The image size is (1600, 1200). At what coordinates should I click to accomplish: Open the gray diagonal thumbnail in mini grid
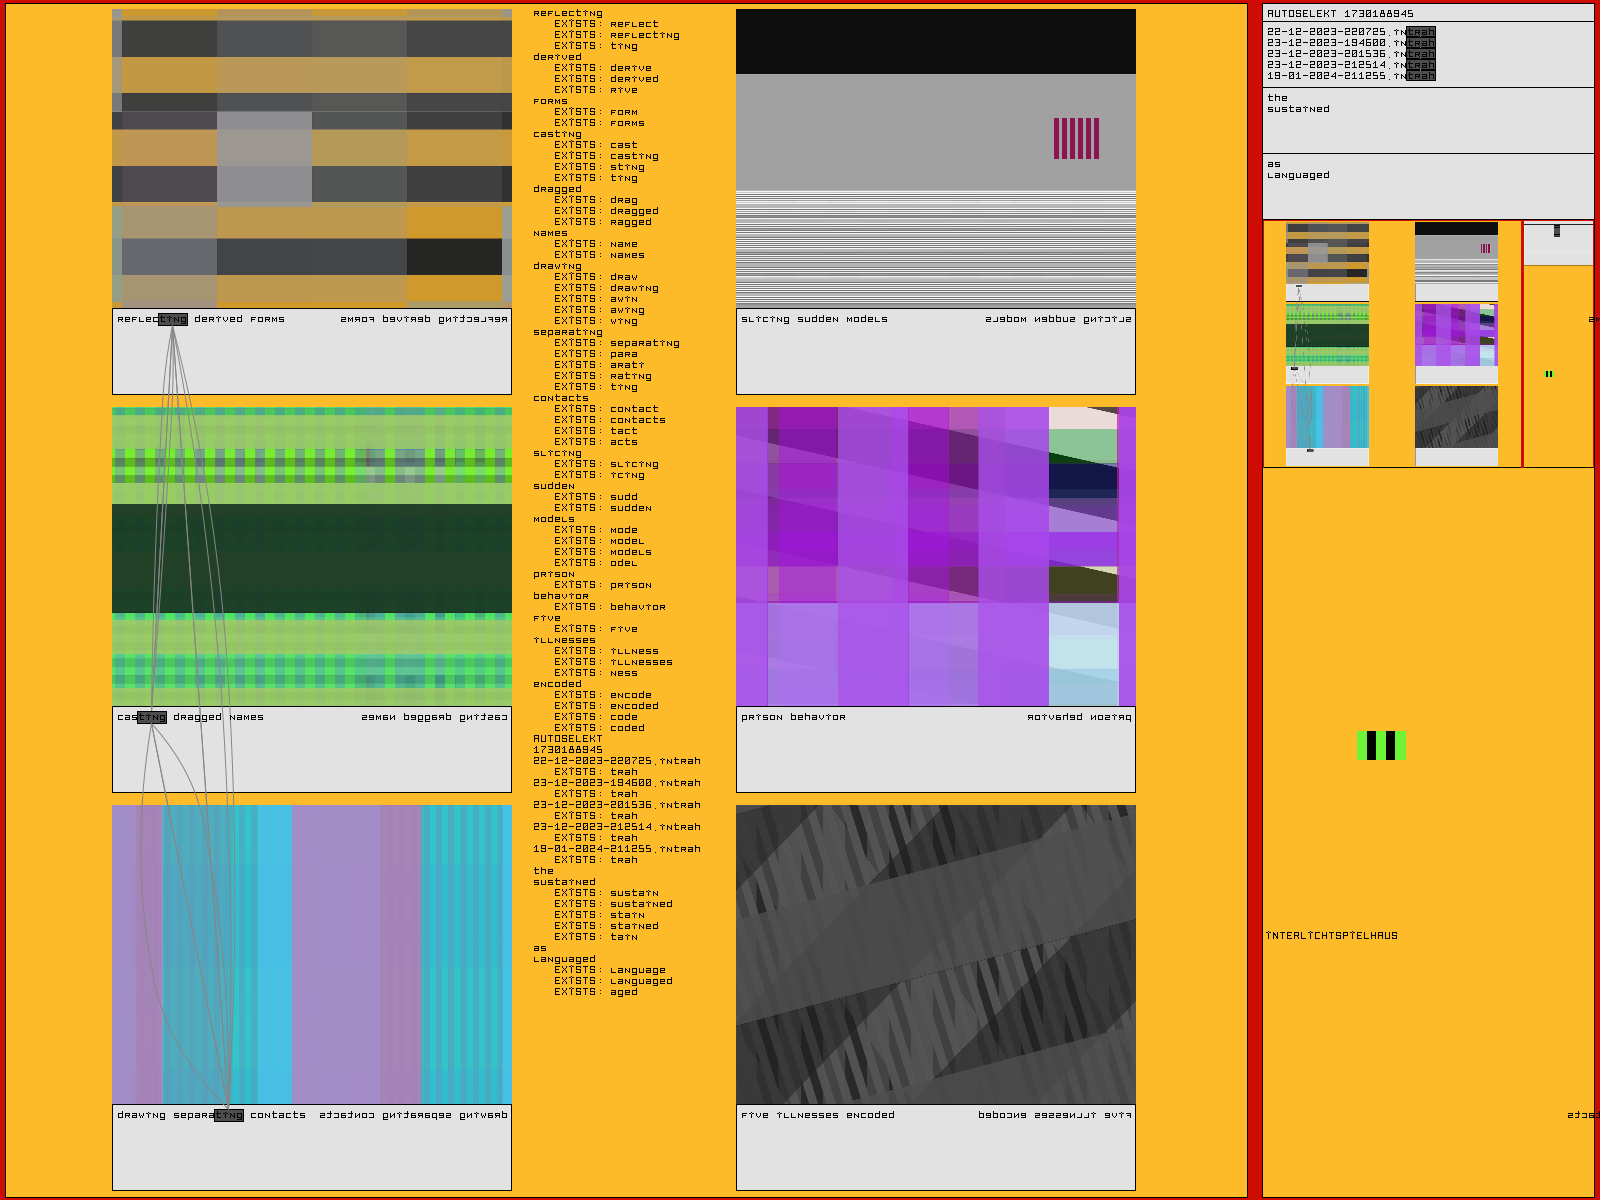[x=1456, y=417]
